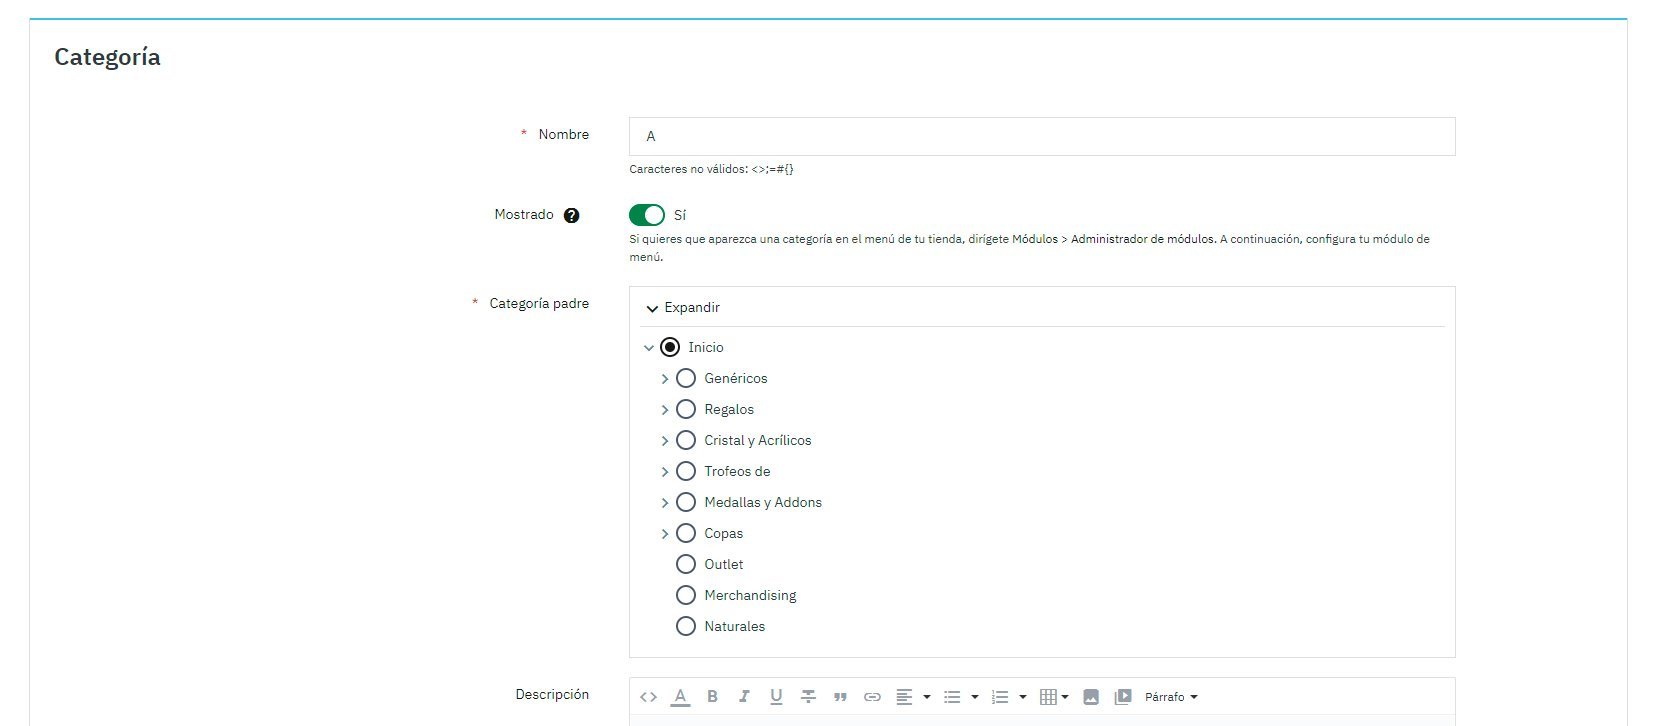This screenshot has width=1653, height=726.
Task: Open the numbered list style dropdown arrow
Action: tap(1023, 697)
